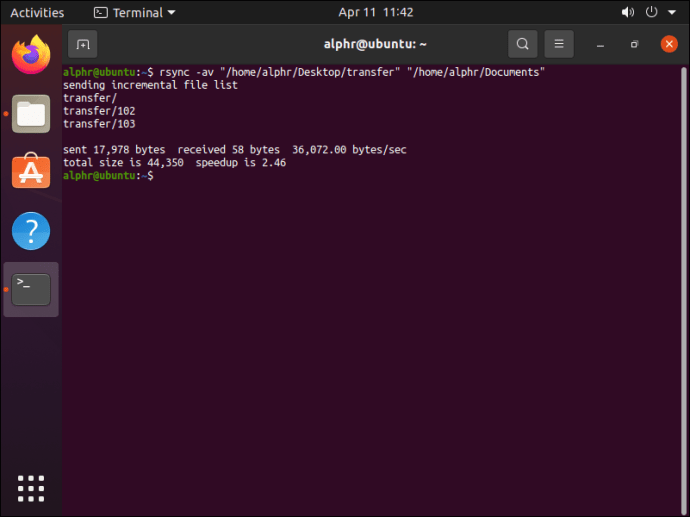
Task: Click the 'sending incremental file list' line
Action: pyautogui.click(x=150, y=85)
